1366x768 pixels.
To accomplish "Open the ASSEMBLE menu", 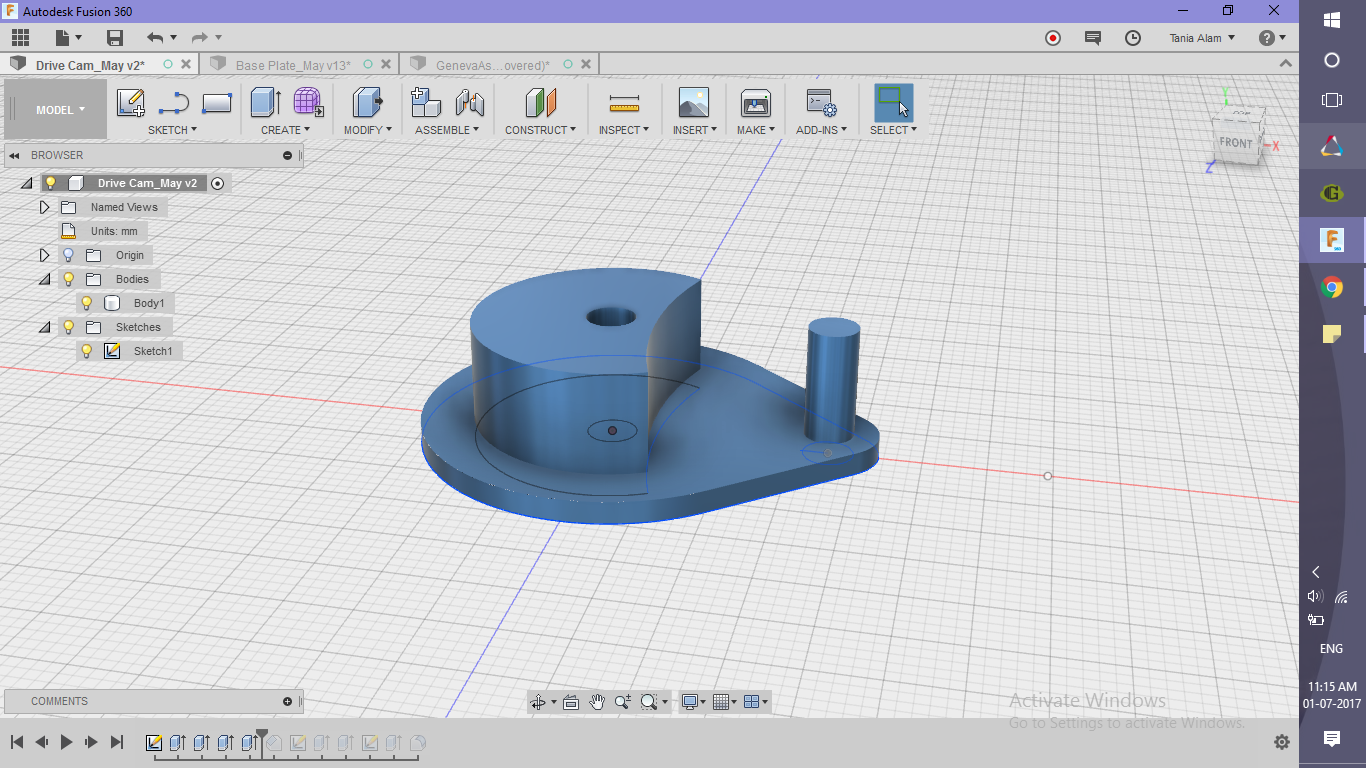I will 447,130.
